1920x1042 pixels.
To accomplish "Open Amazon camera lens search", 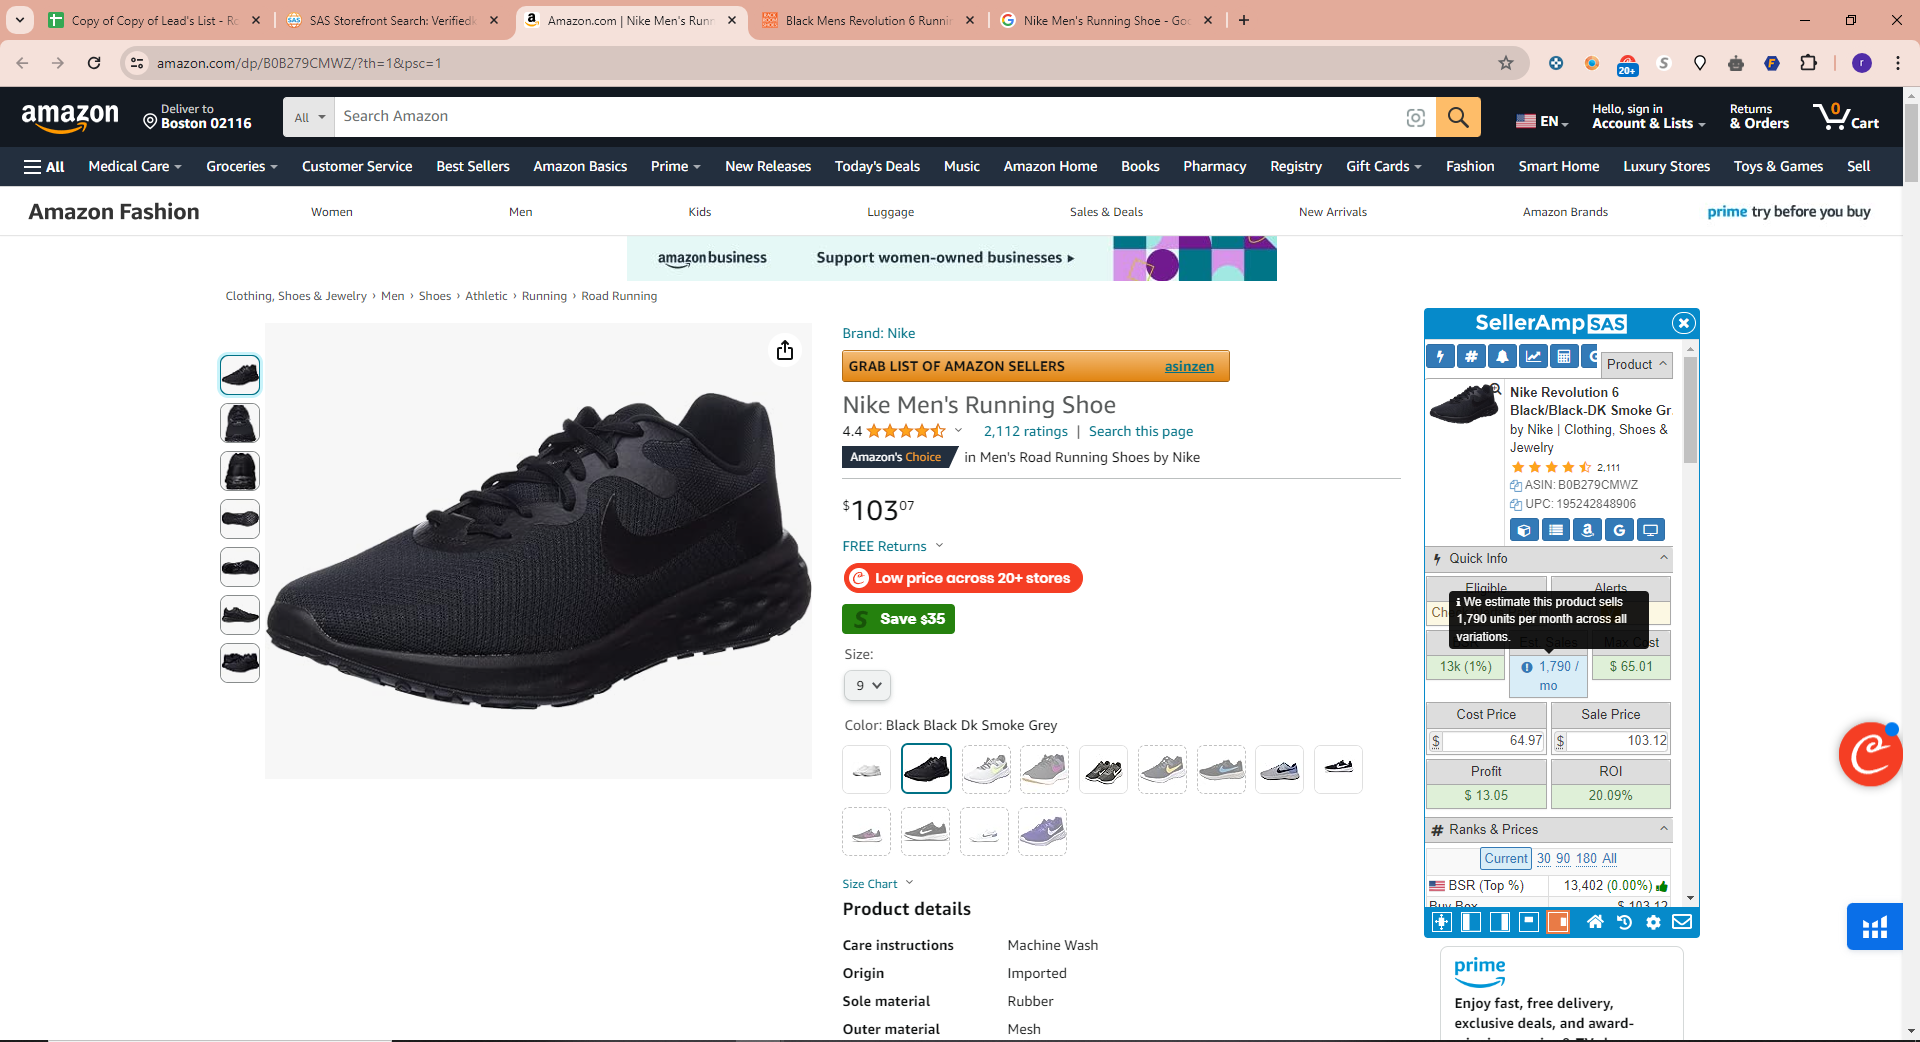I will [x=1416, y=118].
